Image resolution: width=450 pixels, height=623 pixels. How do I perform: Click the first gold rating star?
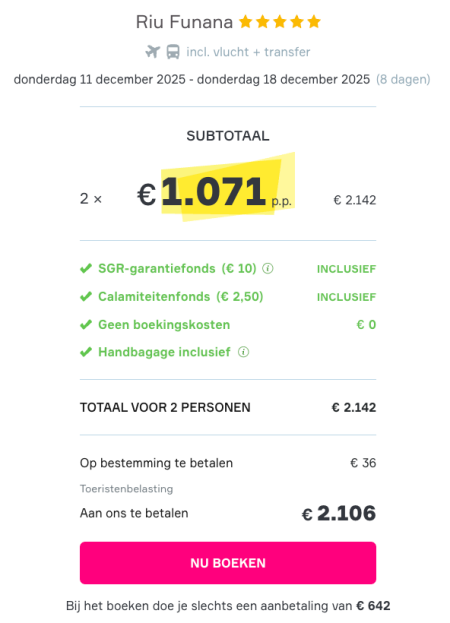click(245, 21)
